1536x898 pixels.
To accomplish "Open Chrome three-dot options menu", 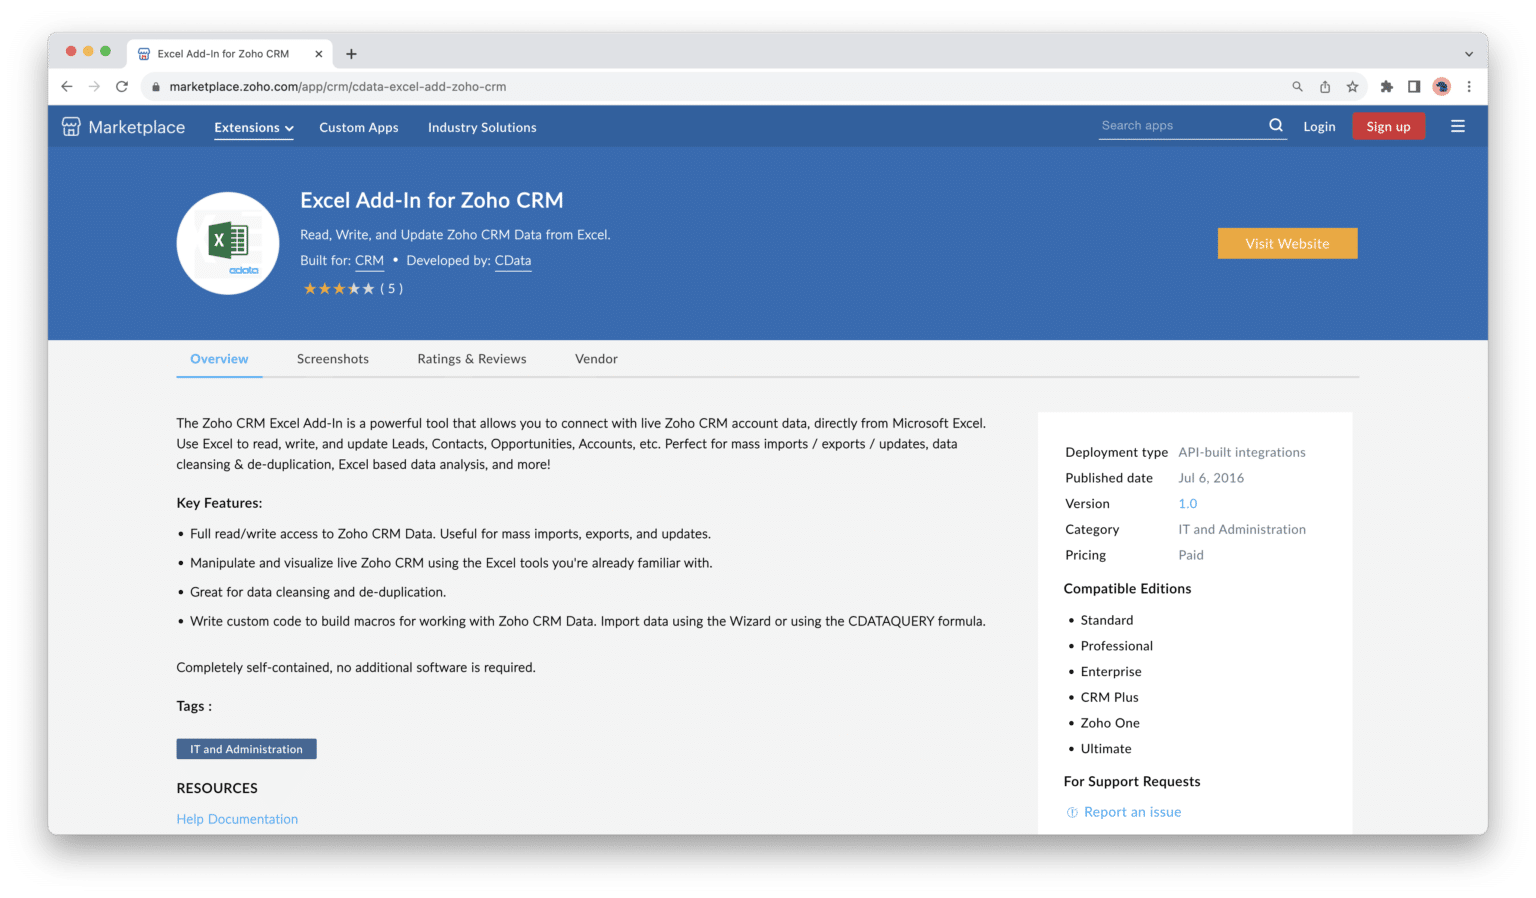I will coord(1468,87).
